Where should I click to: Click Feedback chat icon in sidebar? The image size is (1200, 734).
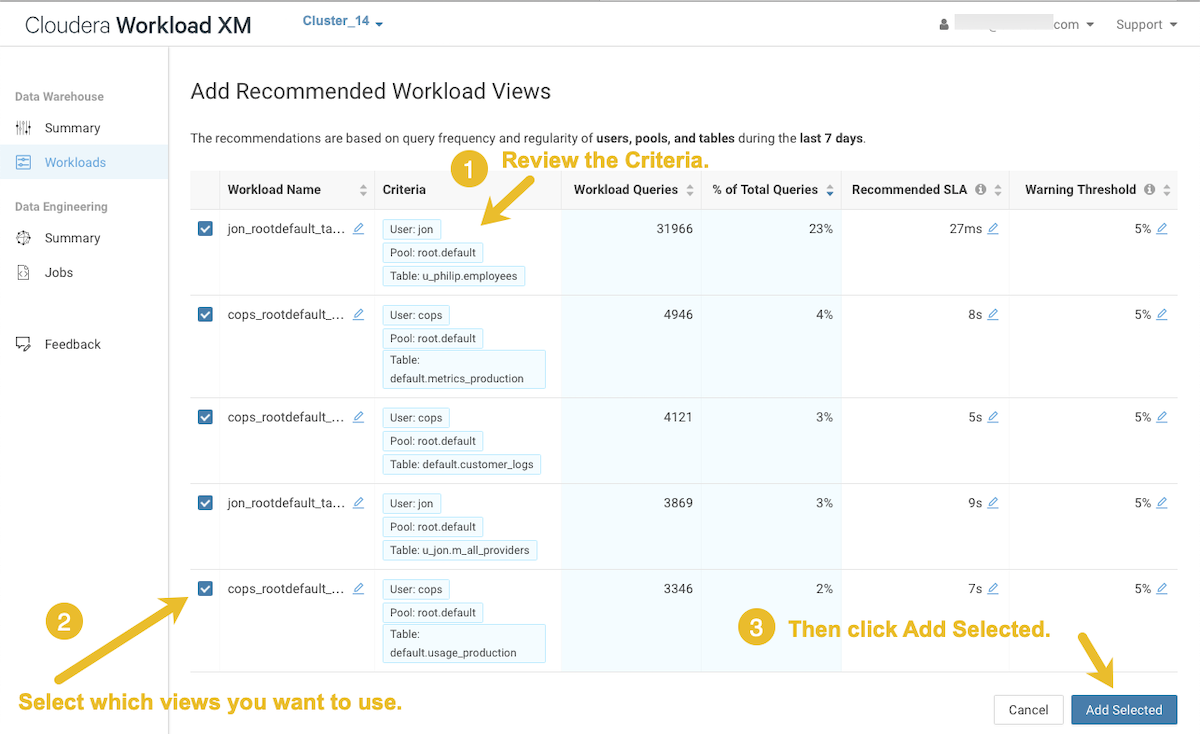(x=24, y=344)
